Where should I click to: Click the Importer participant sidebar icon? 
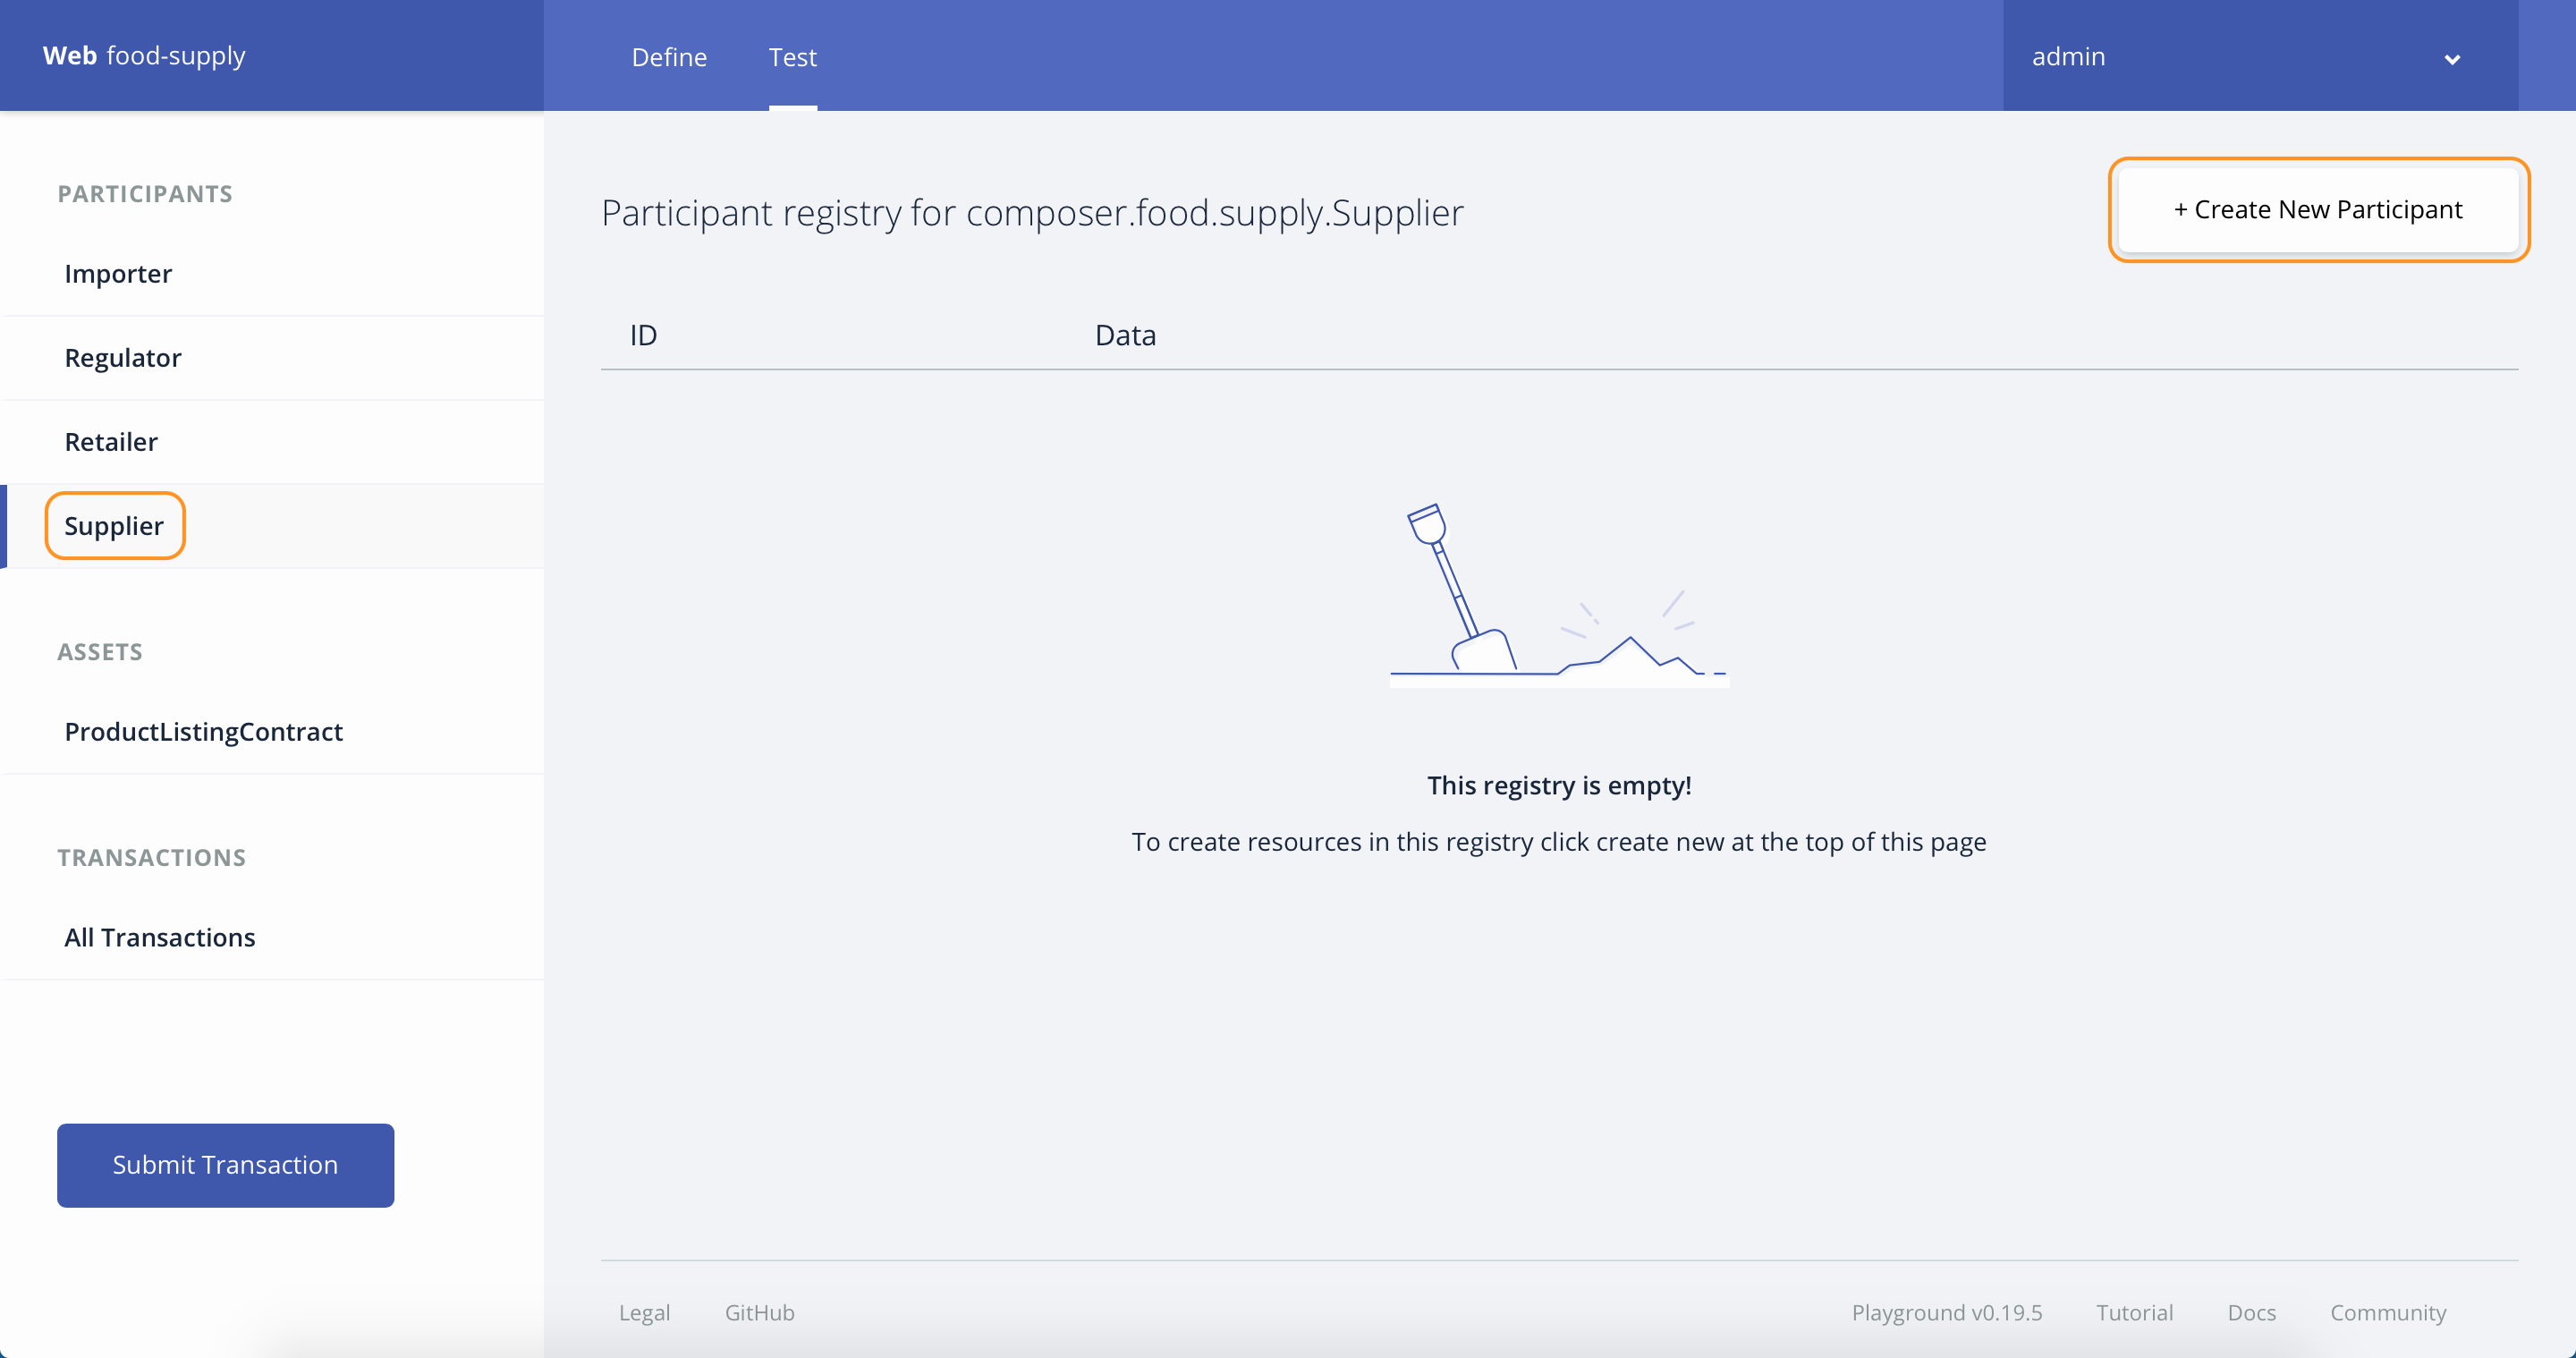pyautogui.click(x=117, y=273)
